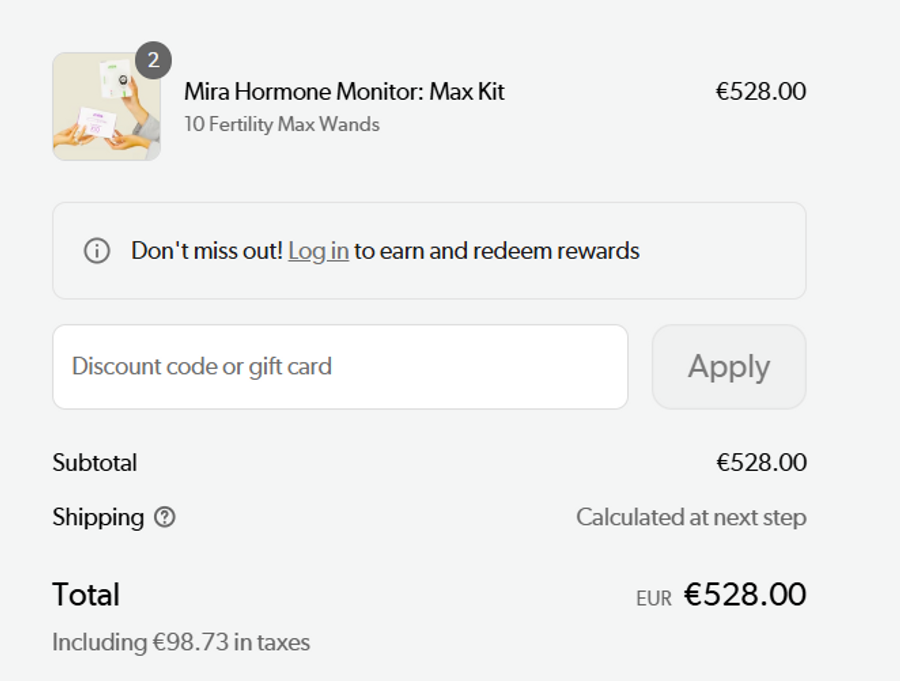Click the quantity badge showing 2
This screenshot has width=900, height=681.
(x=153, y=61)
